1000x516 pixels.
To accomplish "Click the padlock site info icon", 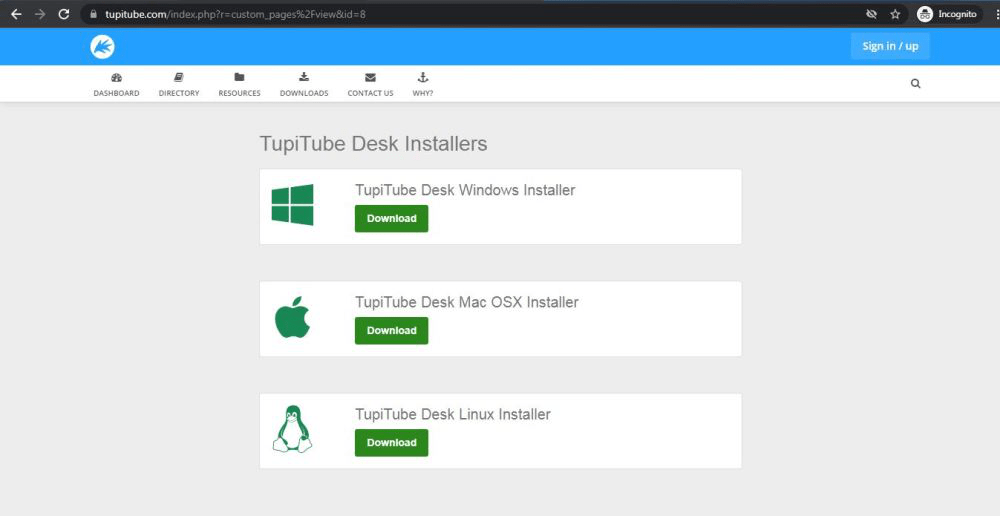I will pos(93,14).
